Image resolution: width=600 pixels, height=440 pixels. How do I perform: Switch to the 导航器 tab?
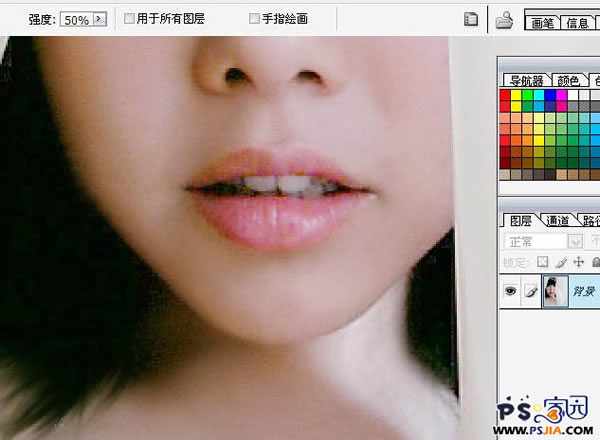[x=527, y=80]
